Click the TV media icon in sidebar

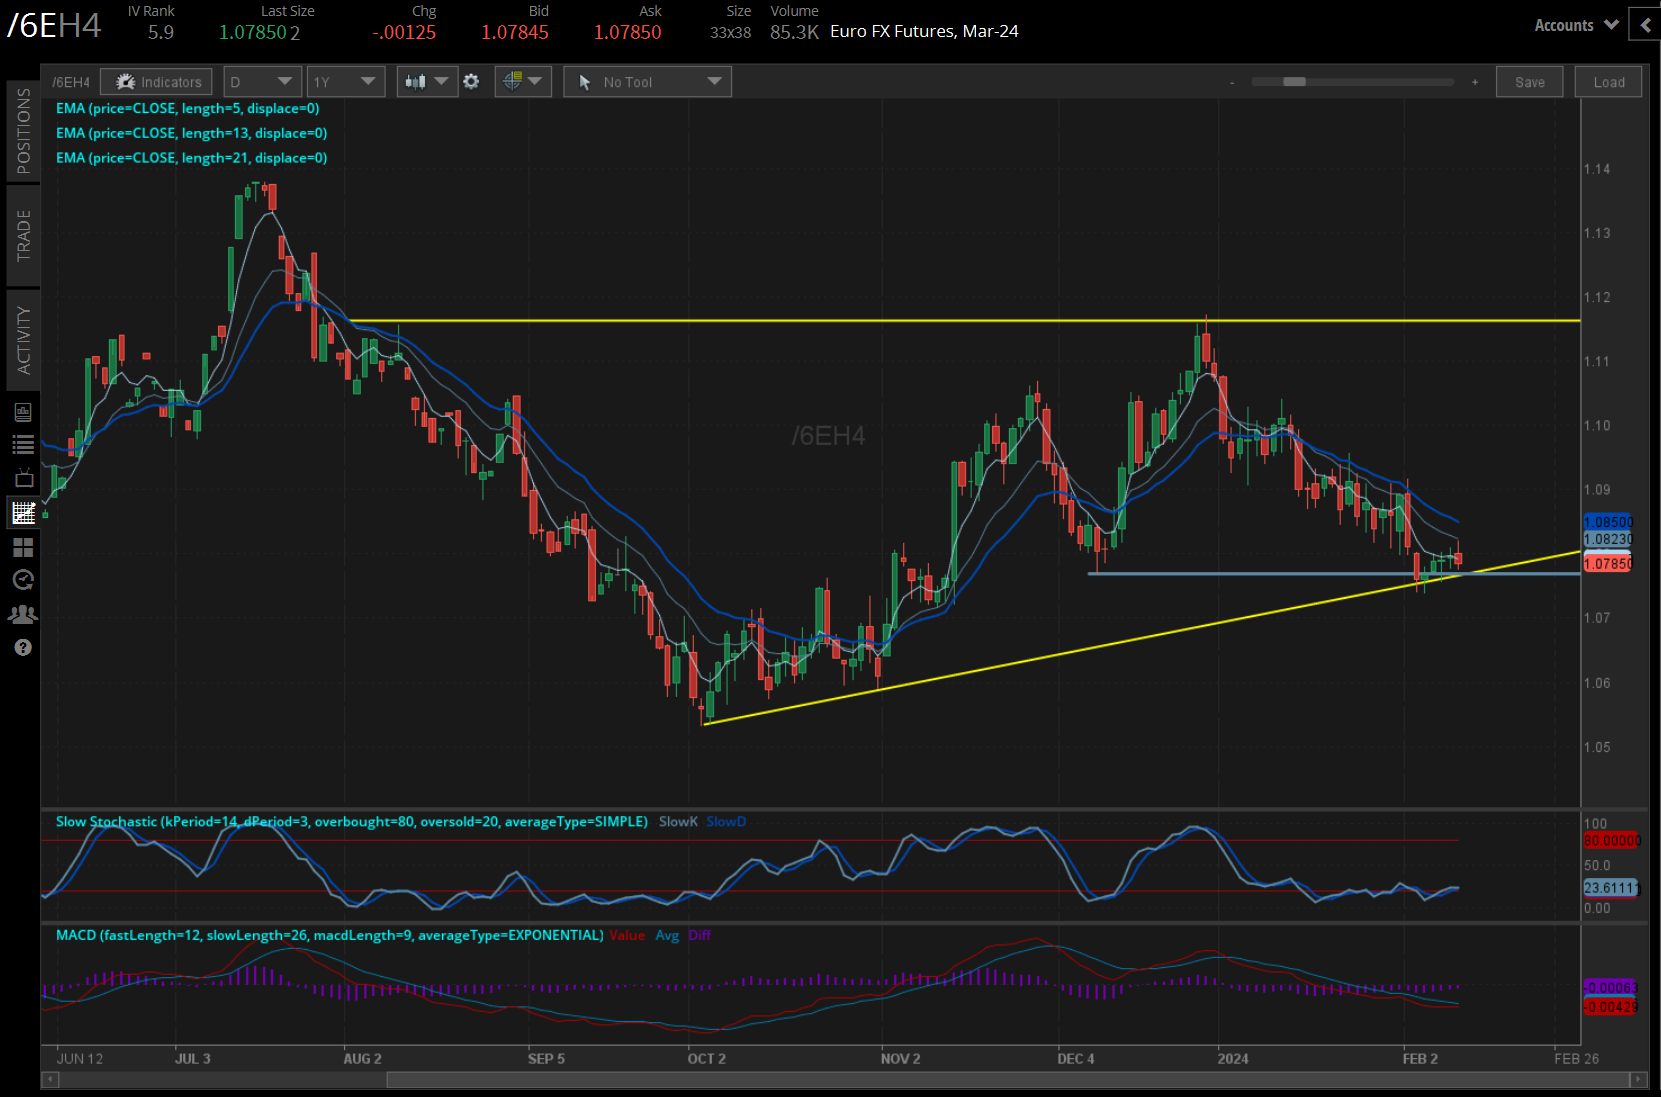[23, 479]
